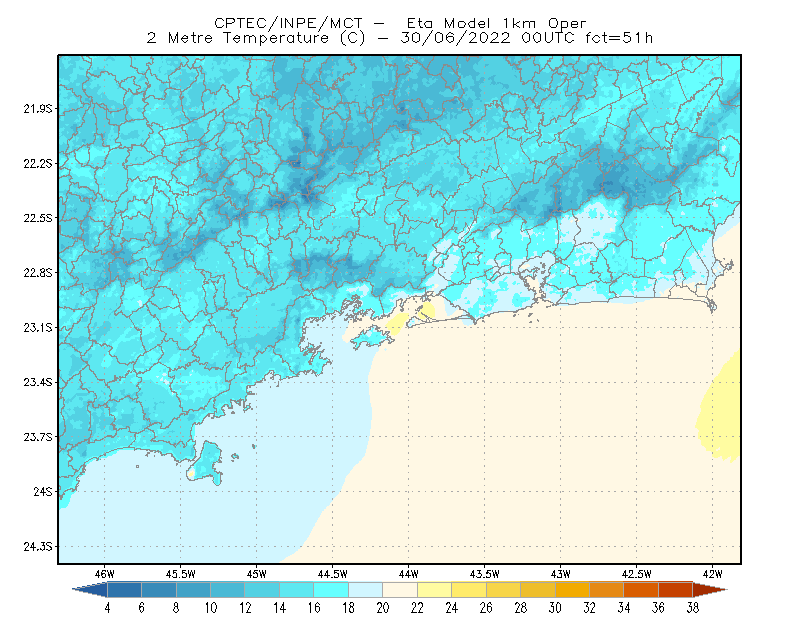Click the pale blue swatch between 18 and 20
This screenshot has height=618, width=800.
click(366, 590)
